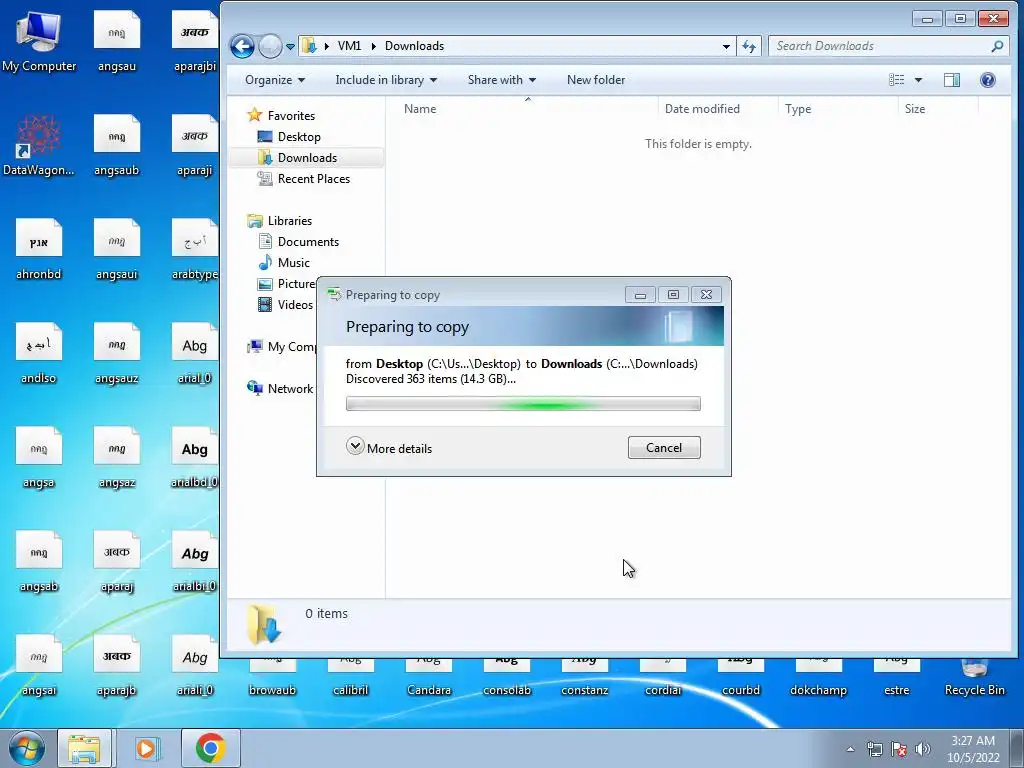This screenshot has height=768, width=1024.
Task: Expand More details in copy dialog
Action: [389, 448]
